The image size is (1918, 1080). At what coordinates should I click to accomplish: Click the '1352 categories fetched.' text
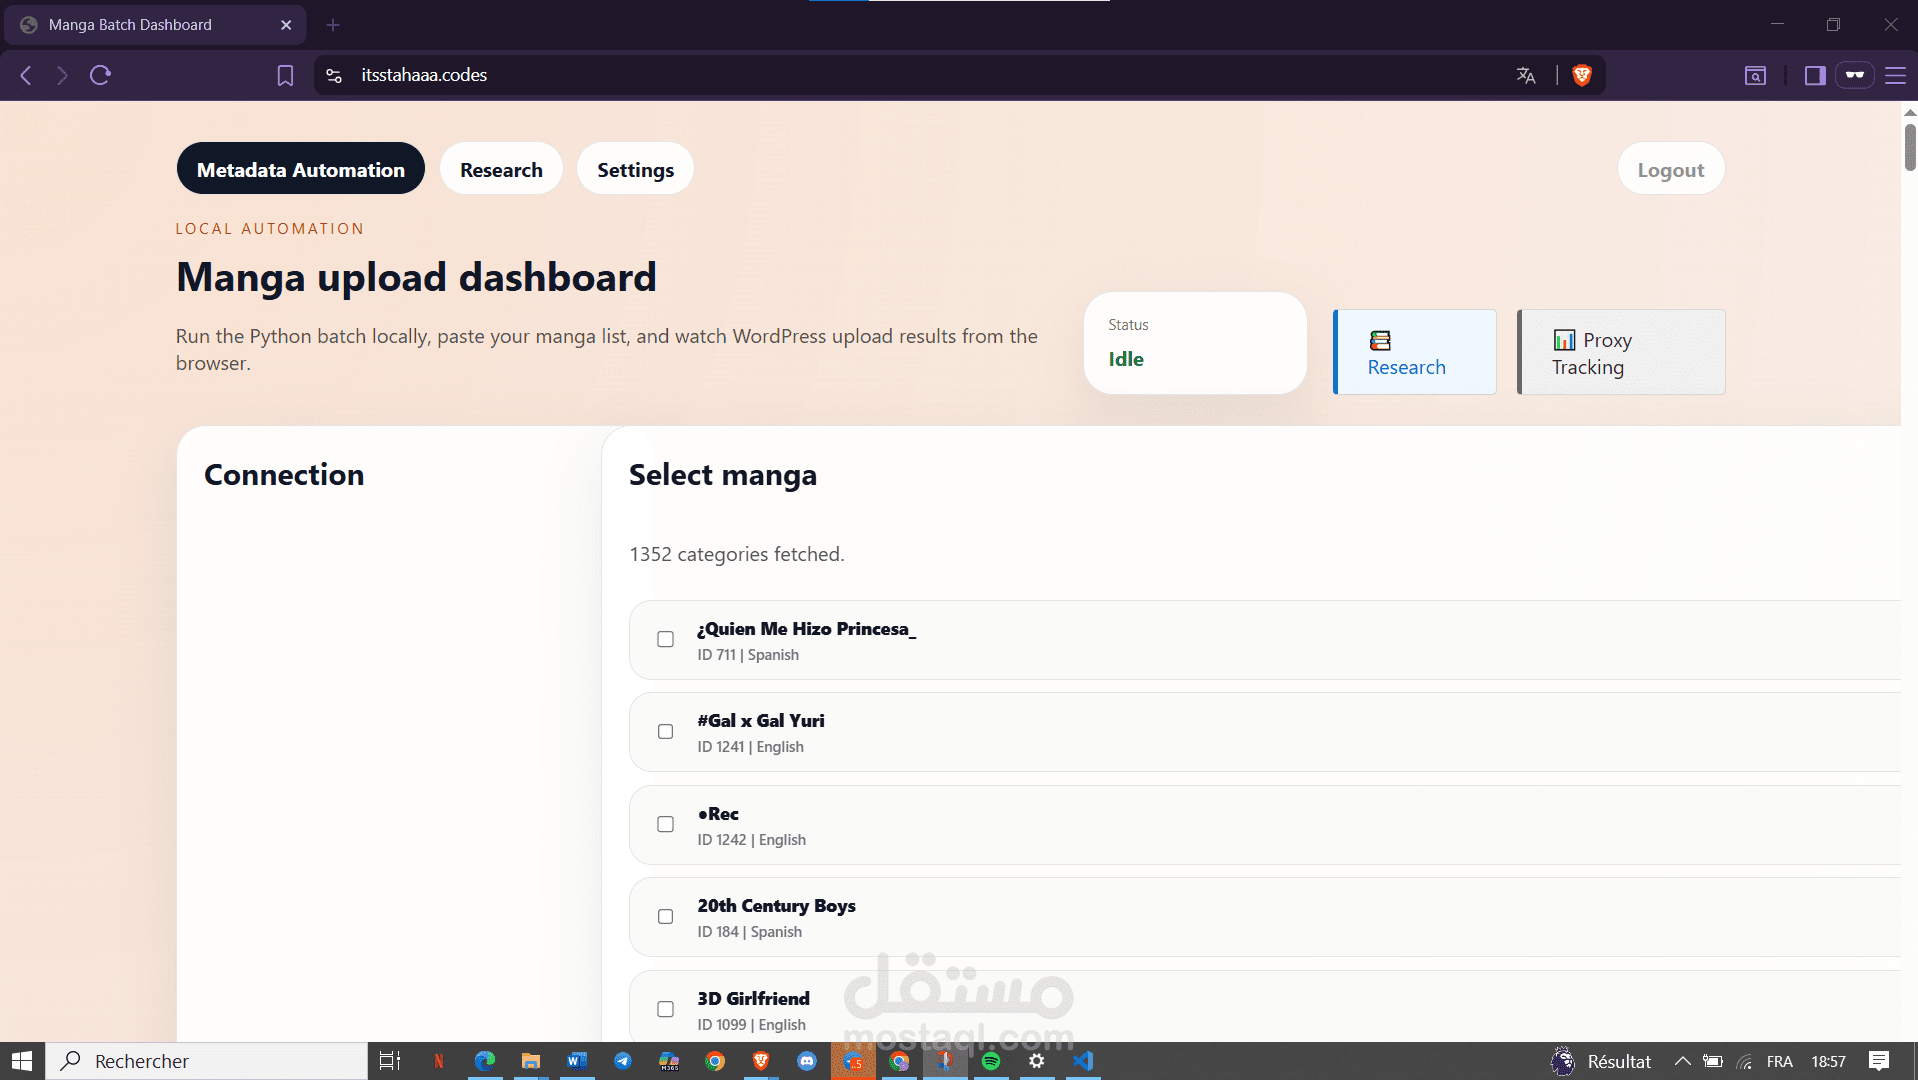pos(737,554)
